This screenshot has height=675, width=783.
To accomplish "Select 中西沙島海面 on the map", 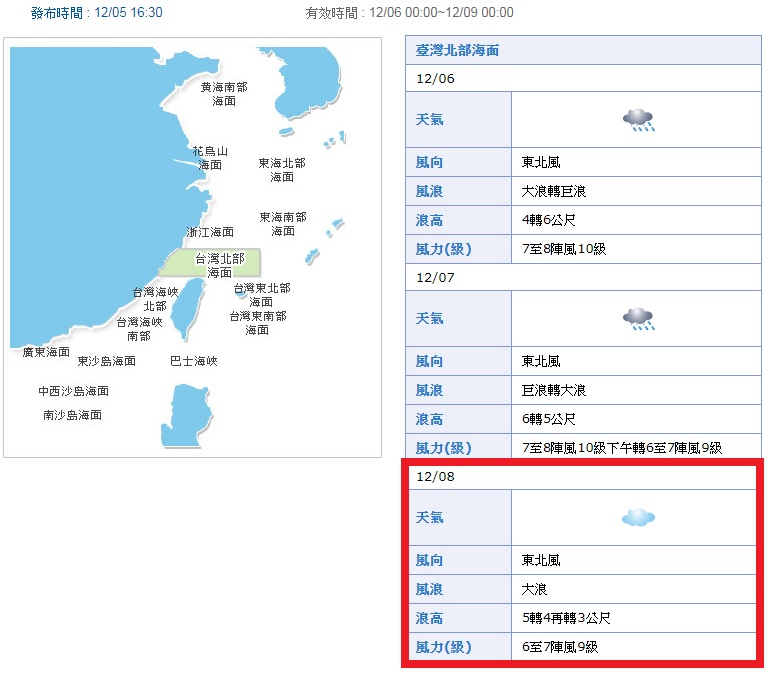I will click(73, 391).
